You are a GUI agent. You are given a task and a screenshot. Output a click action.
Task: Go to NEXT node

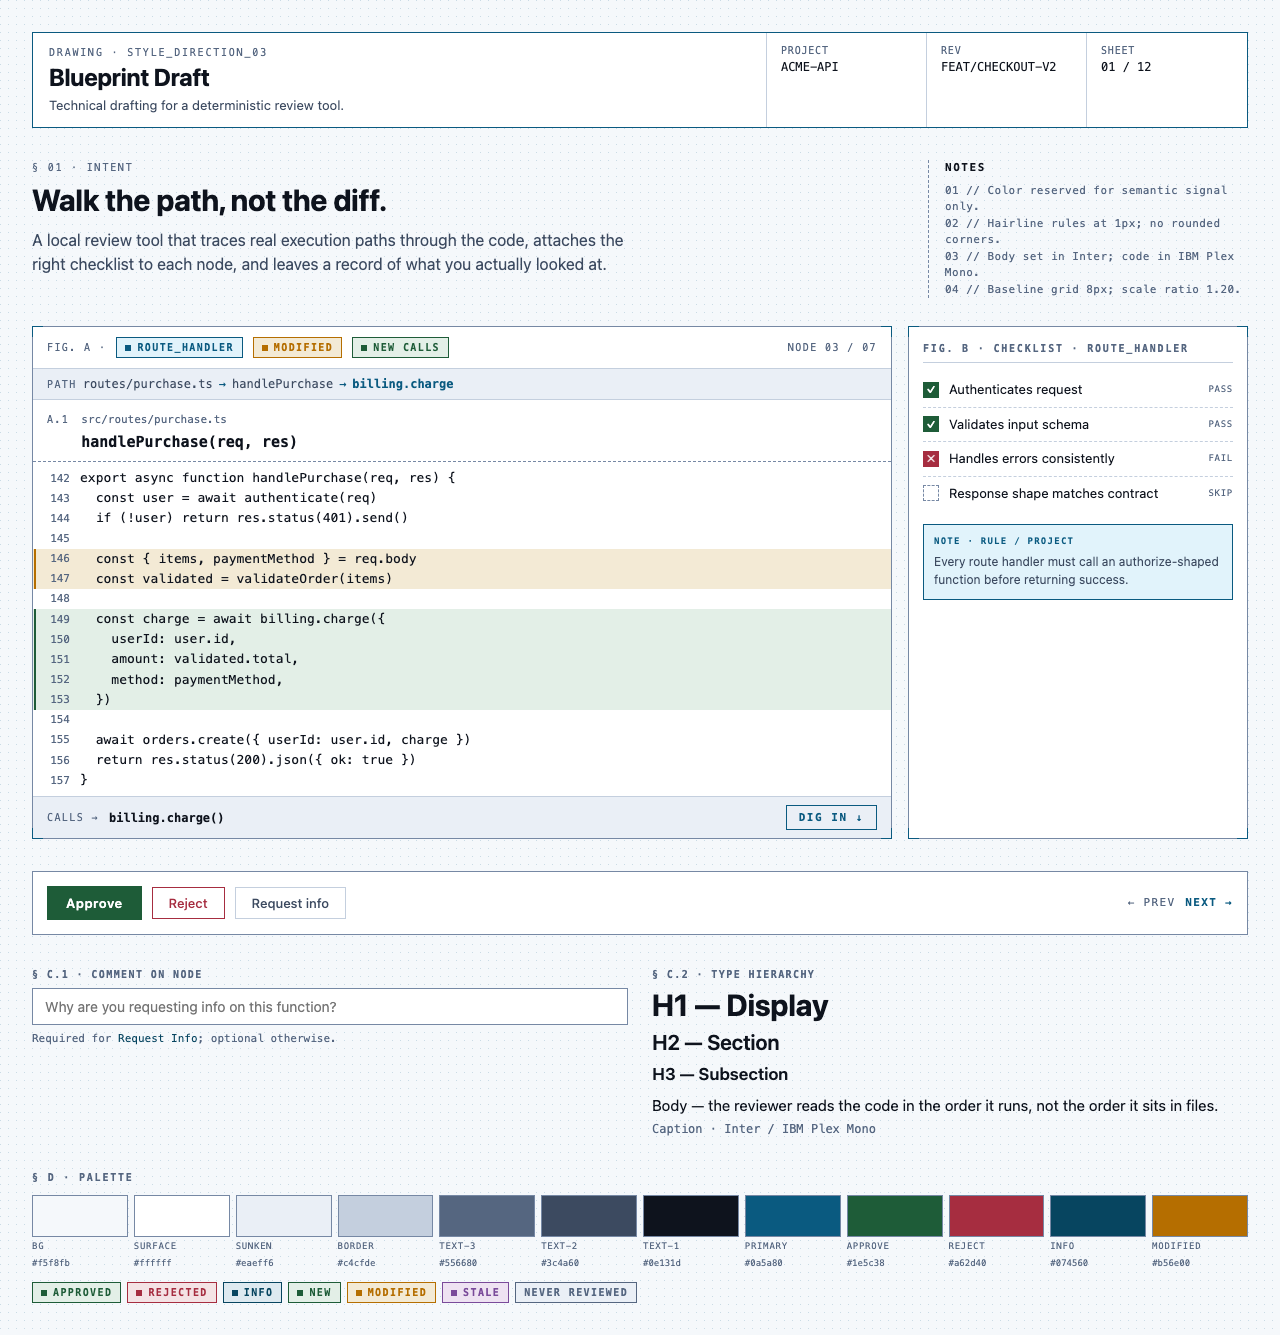(1208, 902)
